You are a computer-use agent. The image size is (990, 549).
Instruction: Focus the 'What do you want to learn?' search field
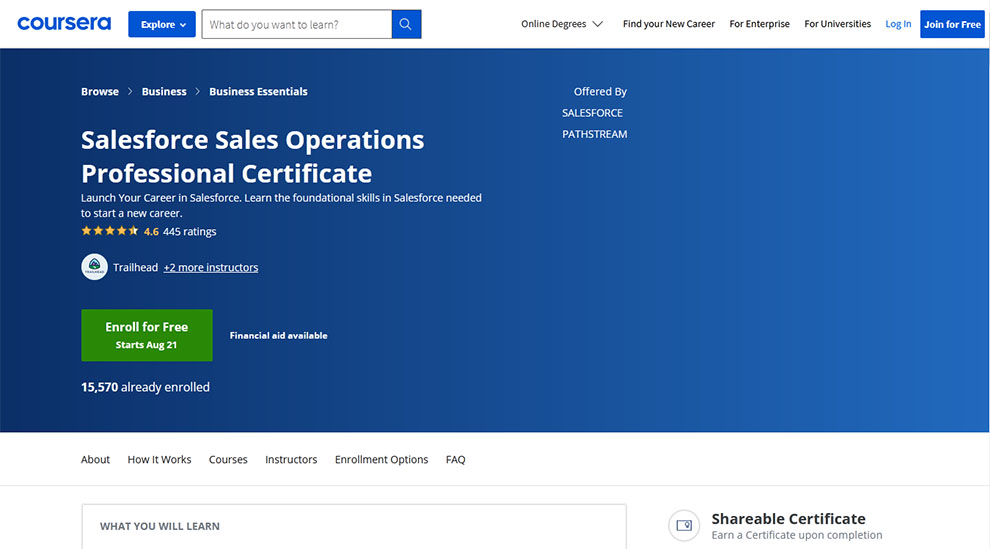pyautogui.click(x=297, y=24)
